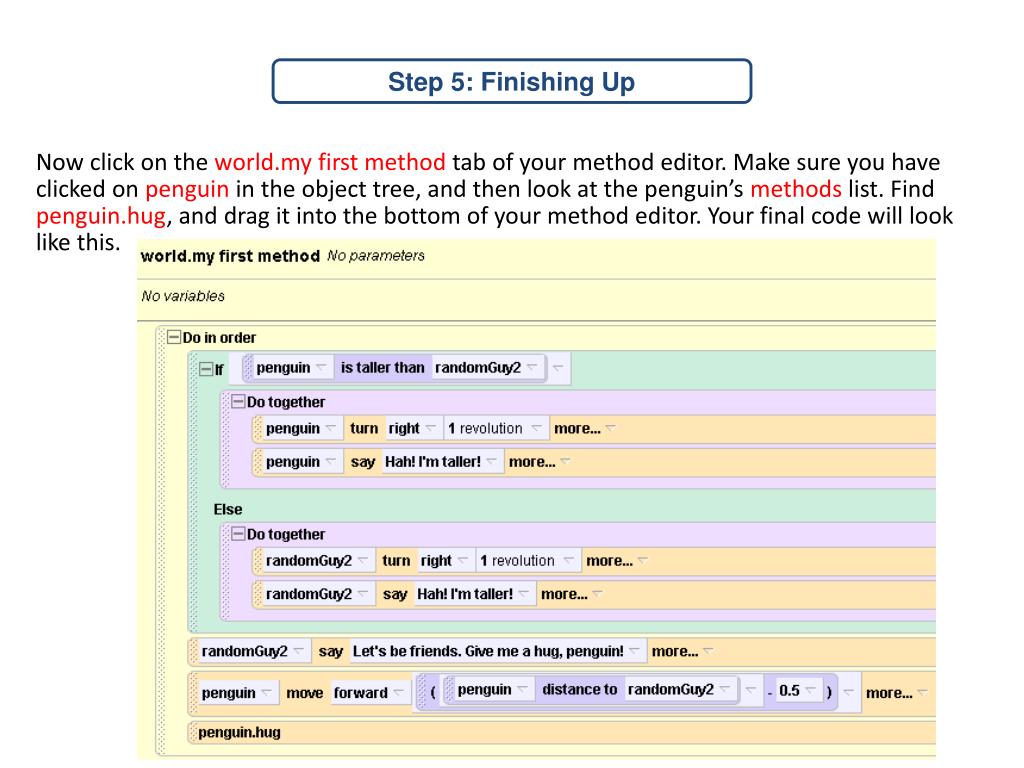The height and width of the screenshot is (768, 1024).
Task: Click the No variables label
Action: pos(183,296)
